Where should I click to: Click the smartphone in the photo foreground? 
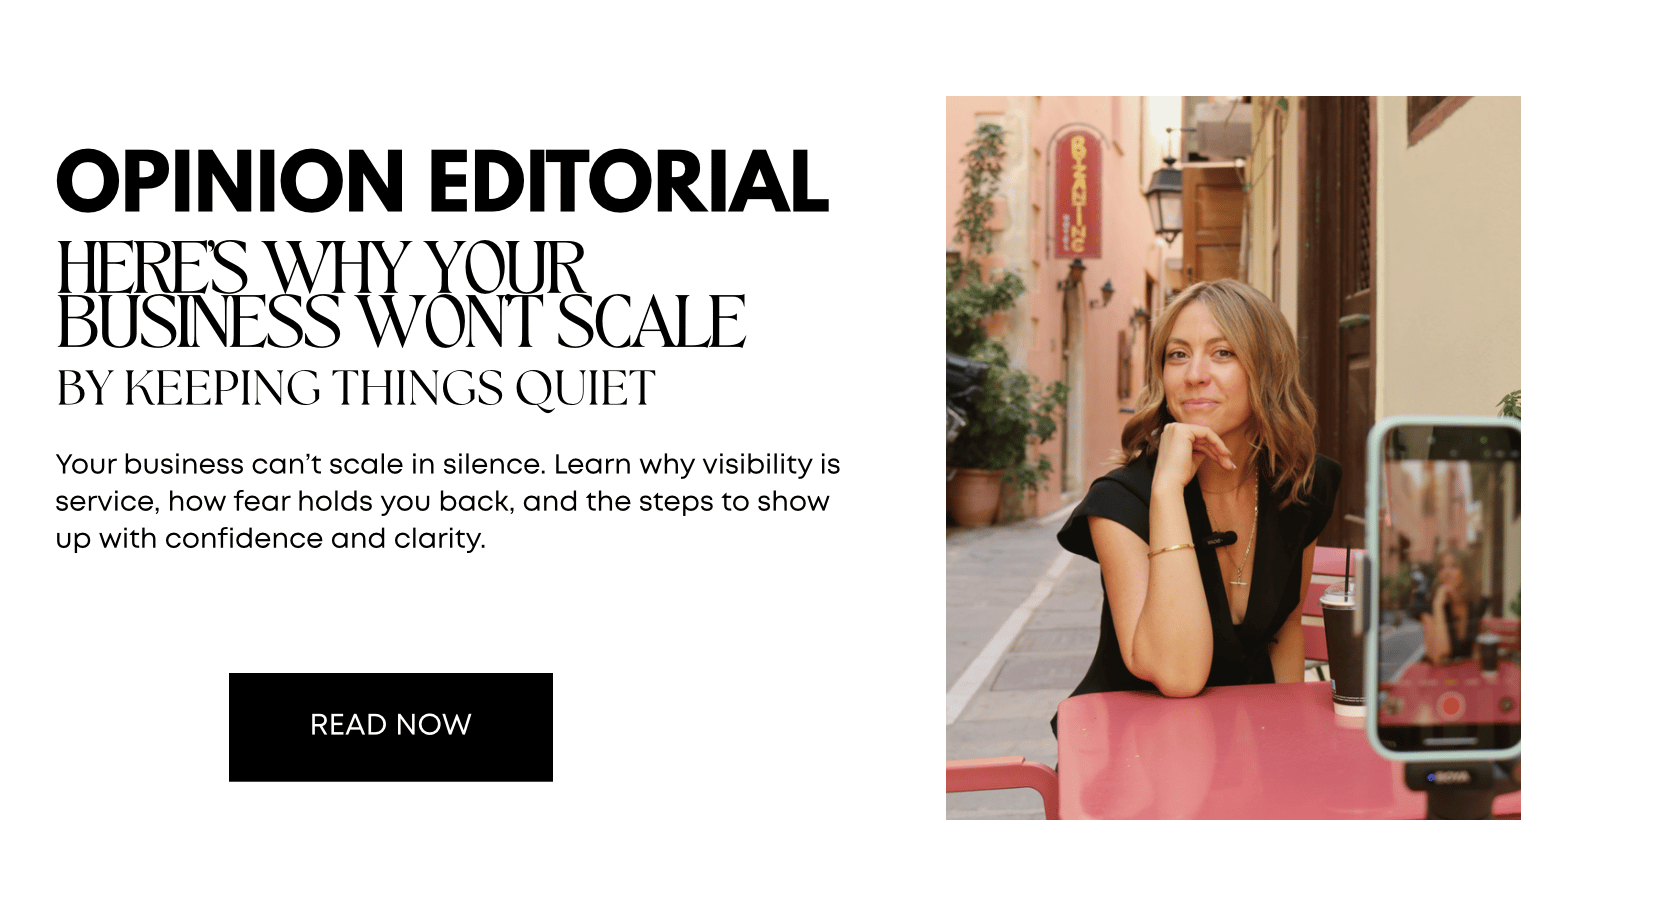[x=1443, y=590]
